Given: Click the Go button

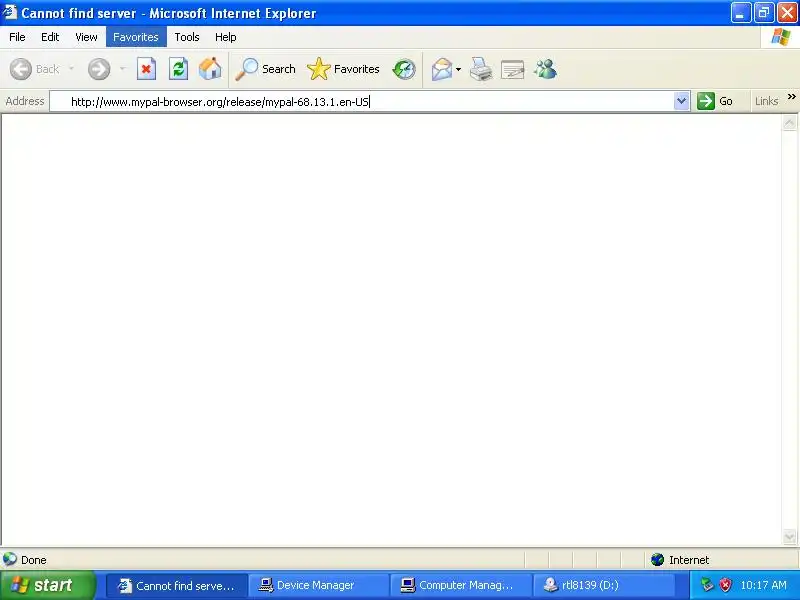Looking at the screenshot, I should [715, 101].
